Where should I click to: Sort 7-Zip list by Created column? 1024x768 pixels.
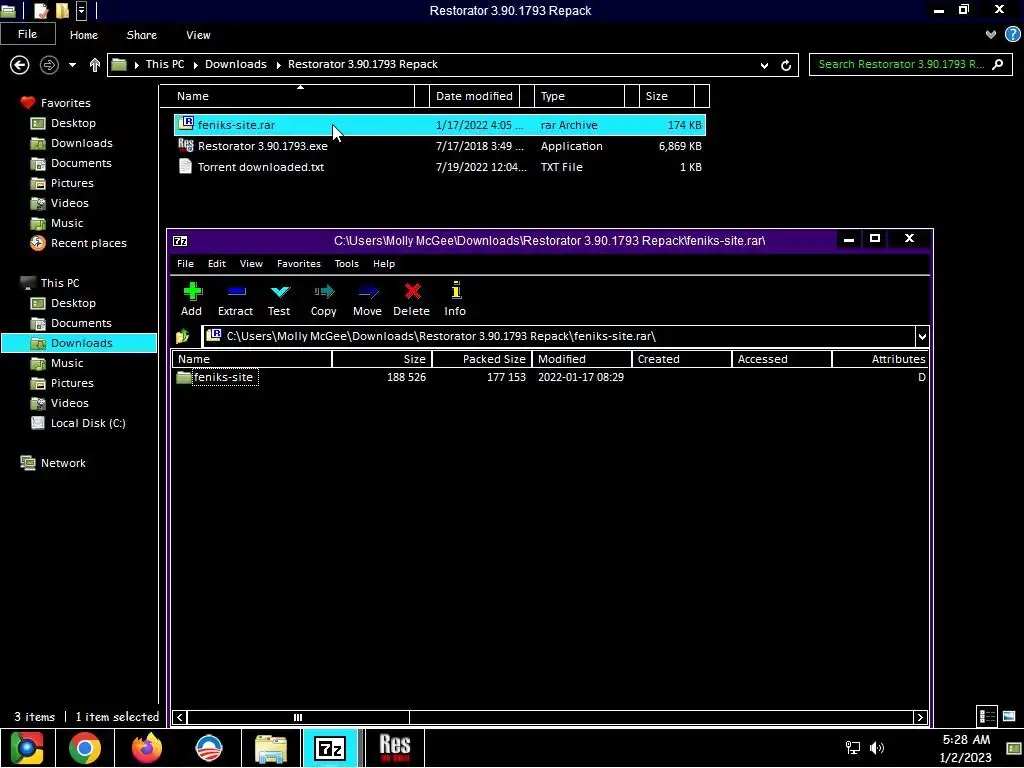[682, 359]
